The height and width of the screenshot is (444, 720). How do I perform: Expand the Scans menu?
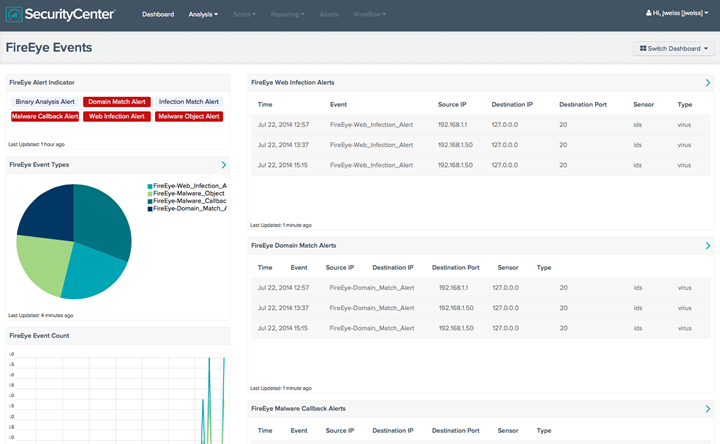244,14
